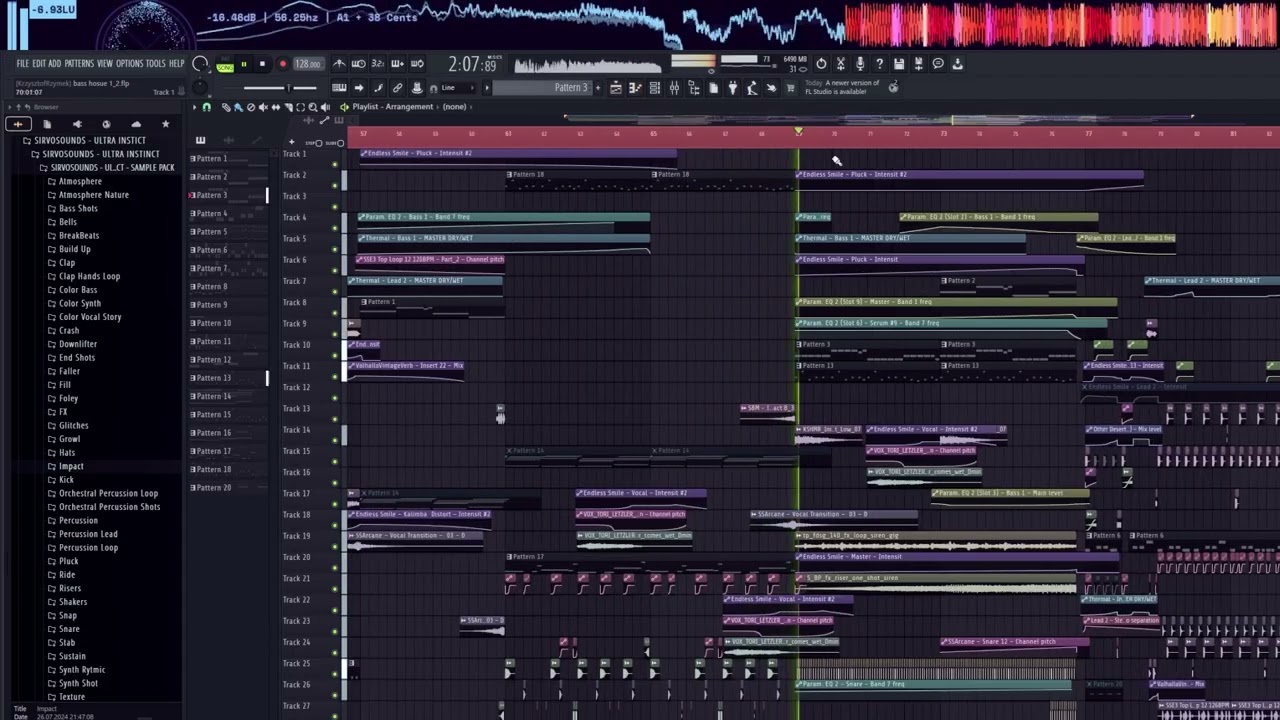Open the plugin picker plug icon
Image resolution: width=1280 pixels, height=720 pixels.
pos(733,88)
